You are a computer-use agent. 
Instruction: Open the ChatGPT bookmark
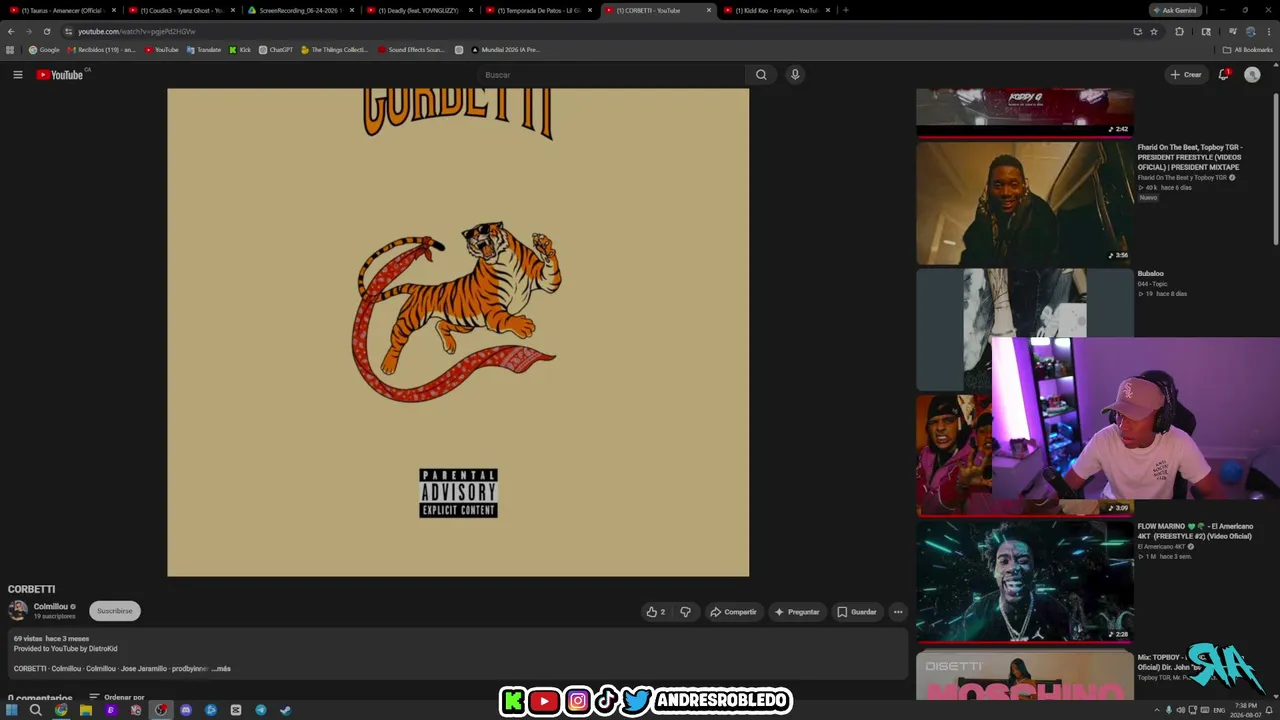tap(276, 50)
